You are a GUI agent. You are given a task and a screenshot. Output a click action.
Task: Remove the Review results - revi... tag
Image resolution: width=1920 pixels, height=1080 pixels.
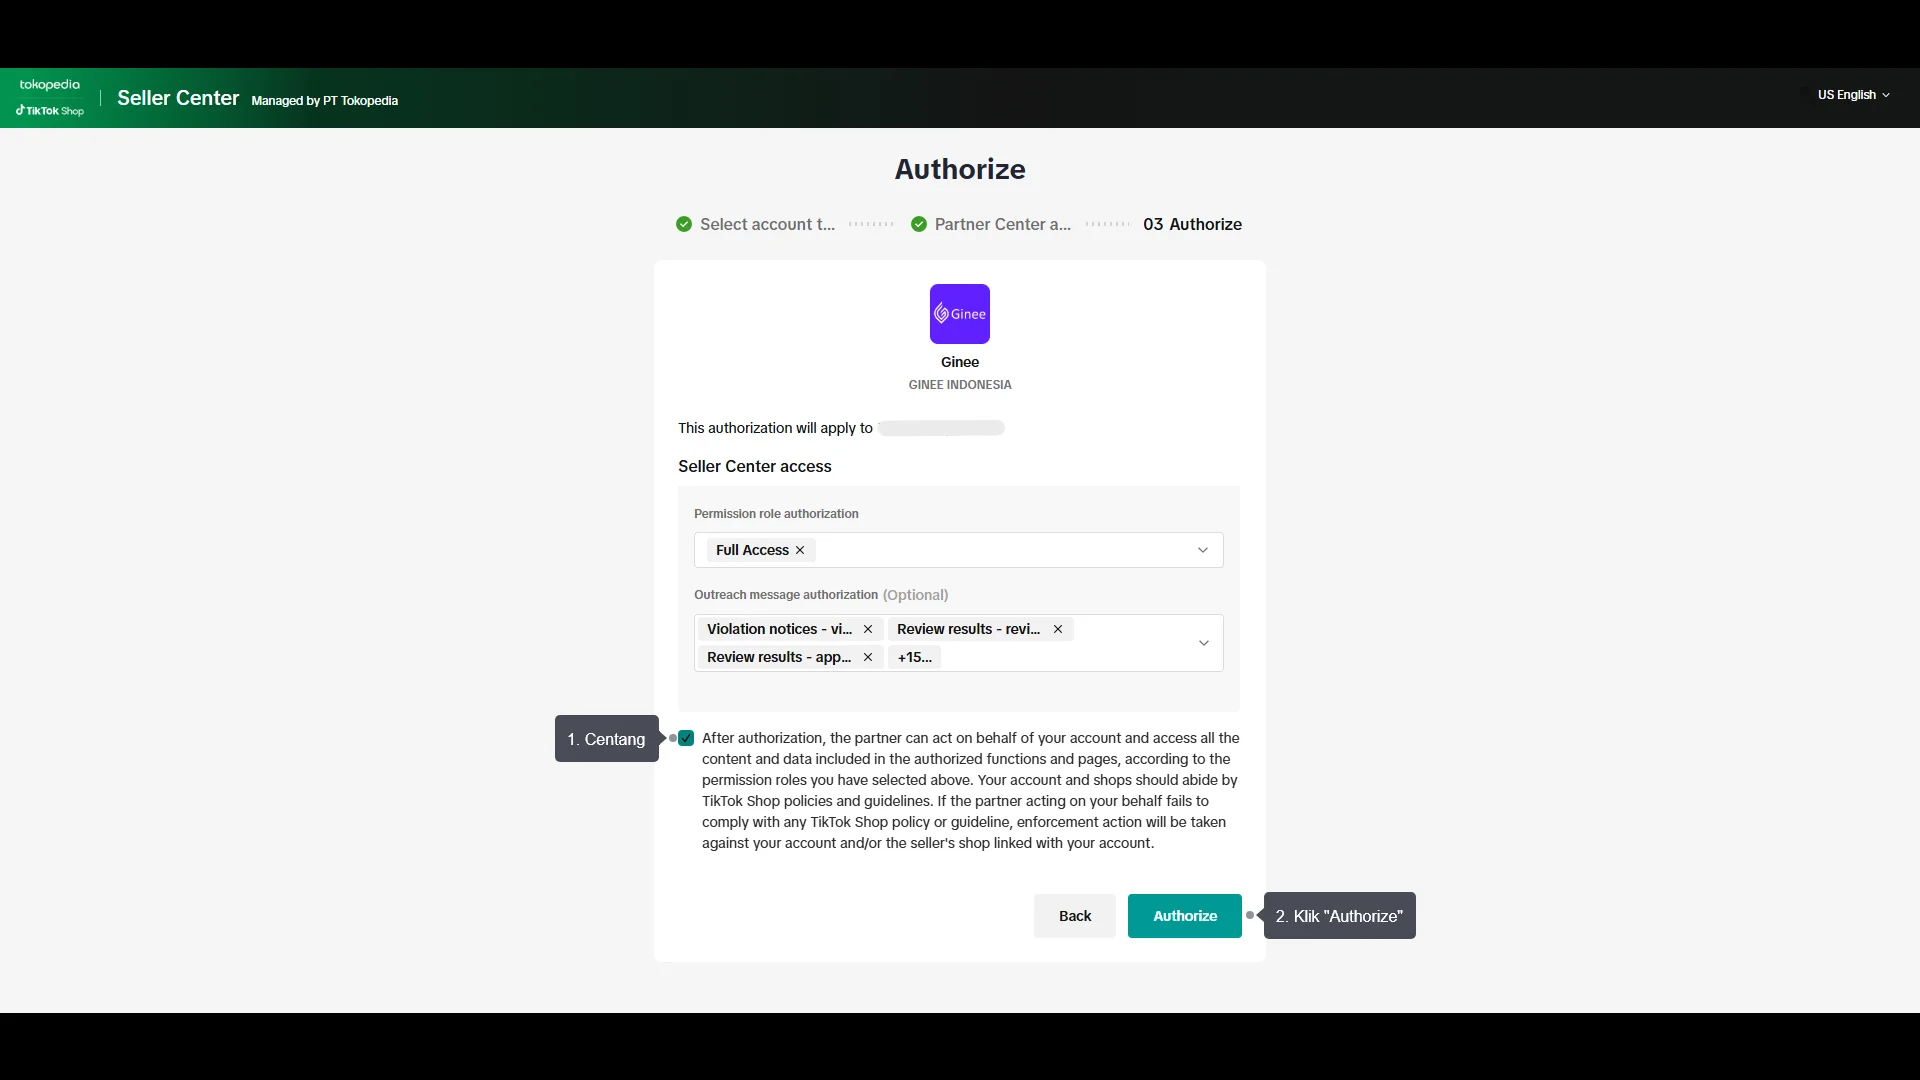[x=1058, y=629]
